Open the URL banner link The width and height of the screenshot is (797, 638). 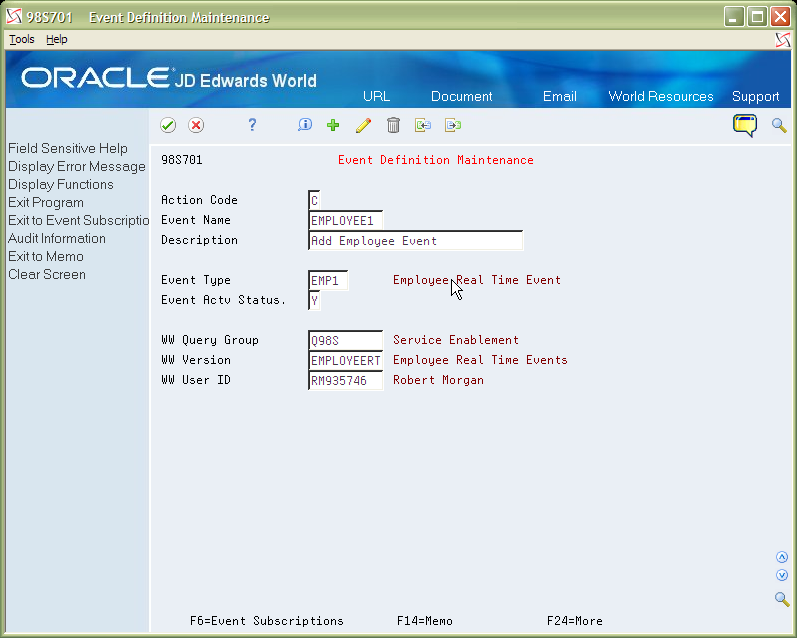click(x=377, y=97)
